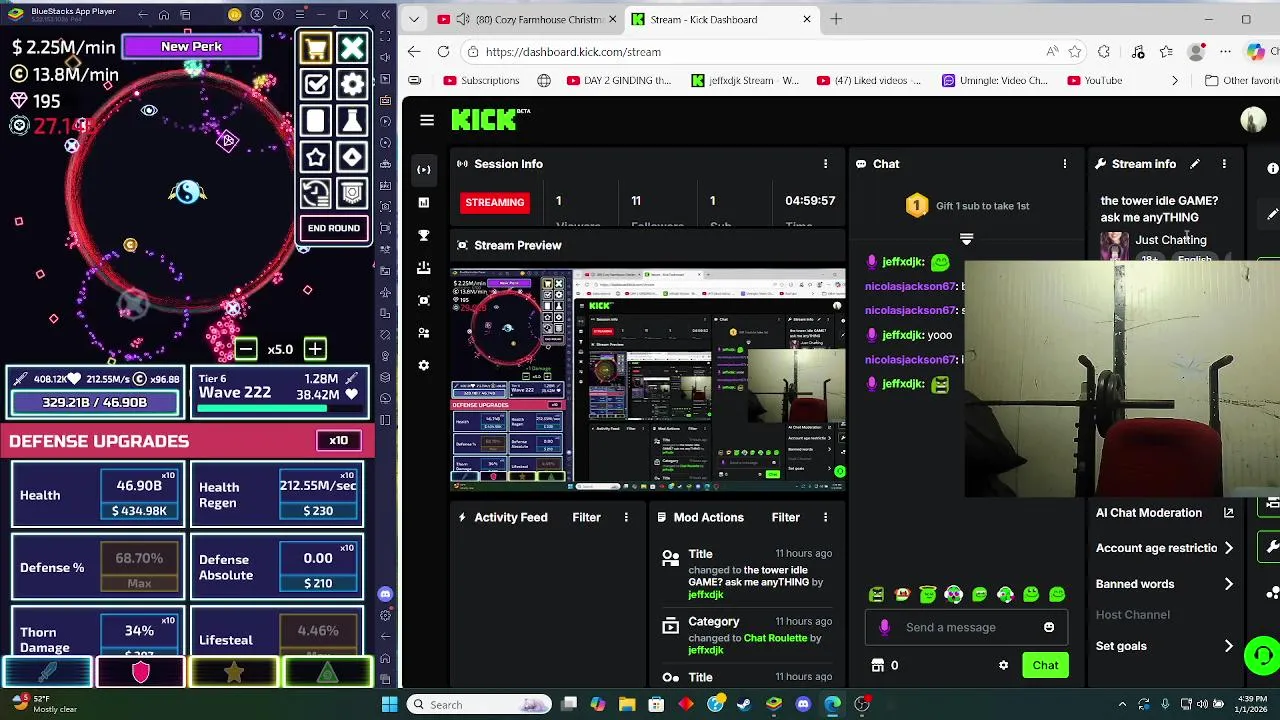Open Steam from the taskbar

[744, 704]
